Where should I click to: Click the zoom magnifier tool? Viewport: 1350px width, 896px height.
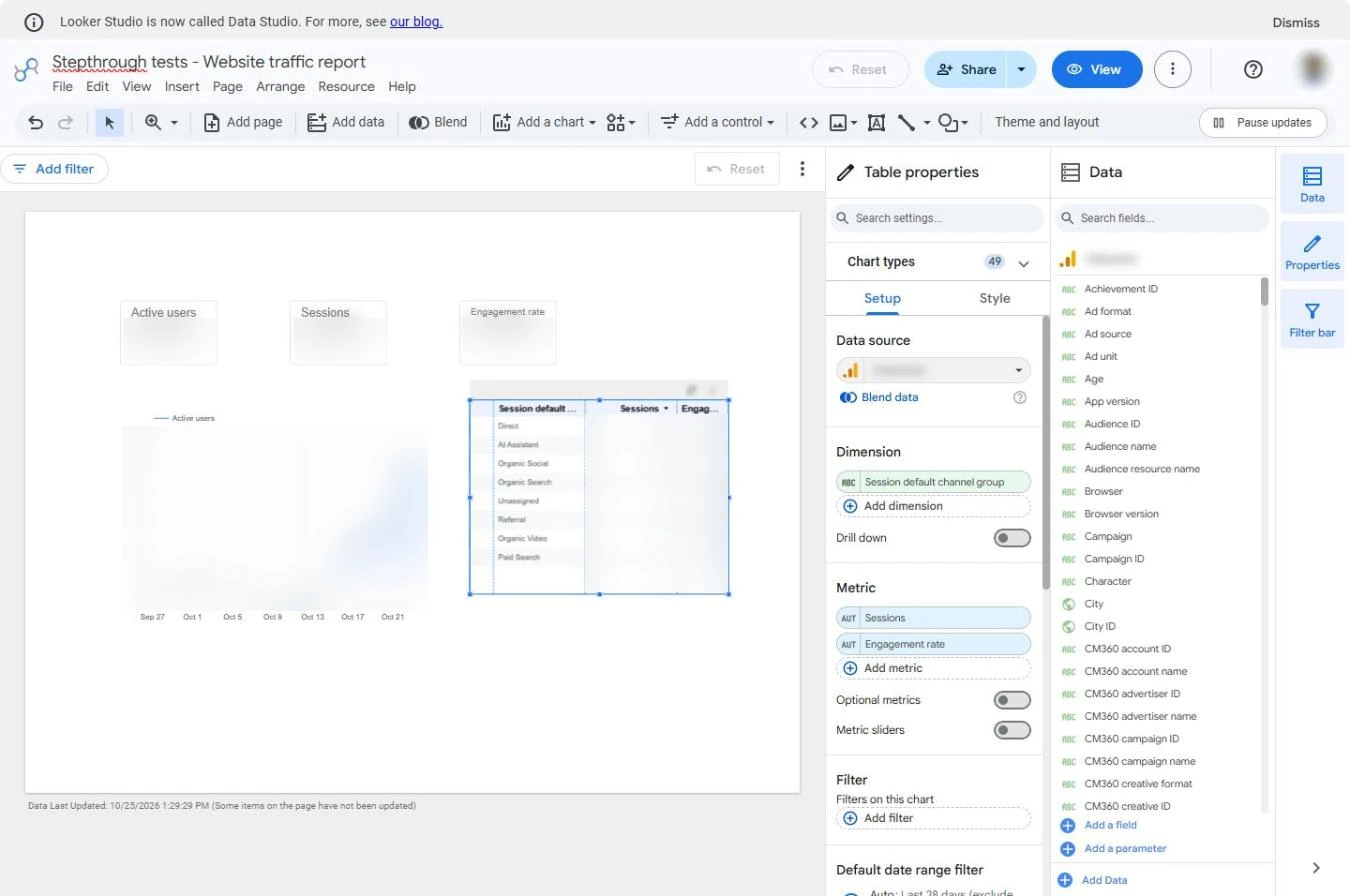(x=153, y=122)
